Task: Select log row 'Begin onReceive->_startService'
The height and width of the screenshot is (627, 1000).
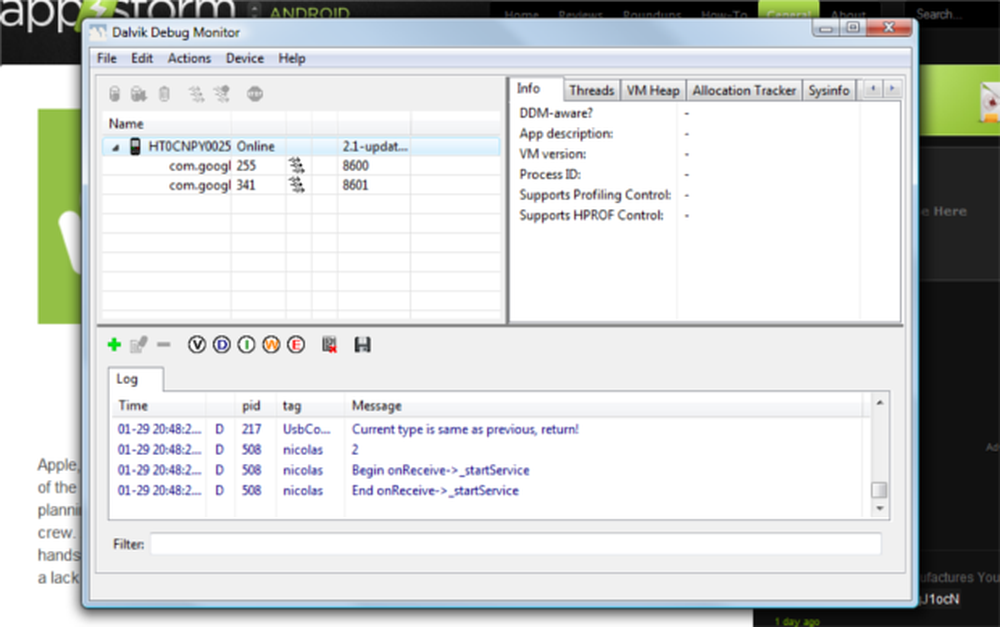Action: 491,470
